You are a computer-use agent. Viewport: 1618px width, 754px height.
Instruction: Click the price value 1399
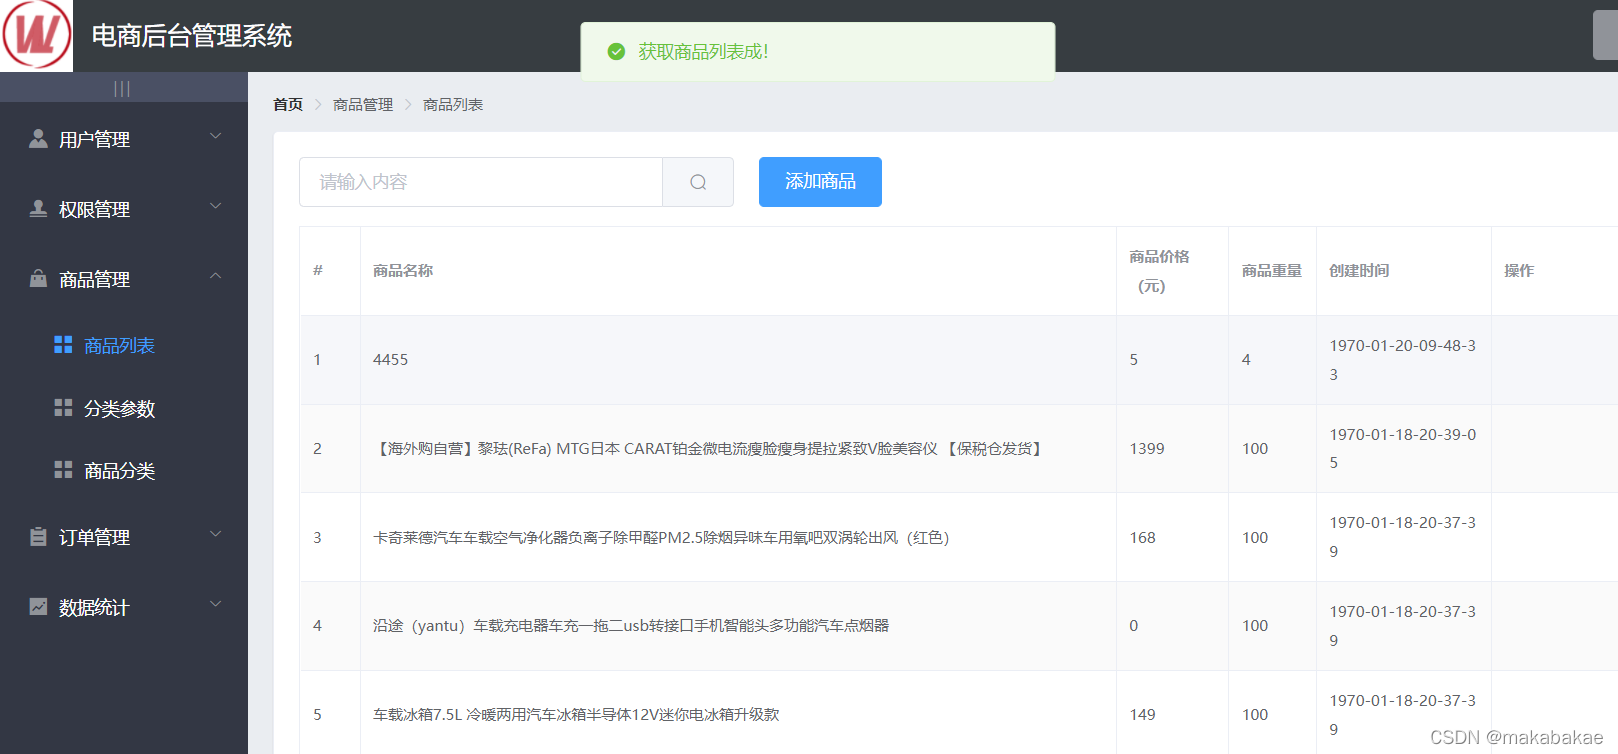pos(1147,449)
